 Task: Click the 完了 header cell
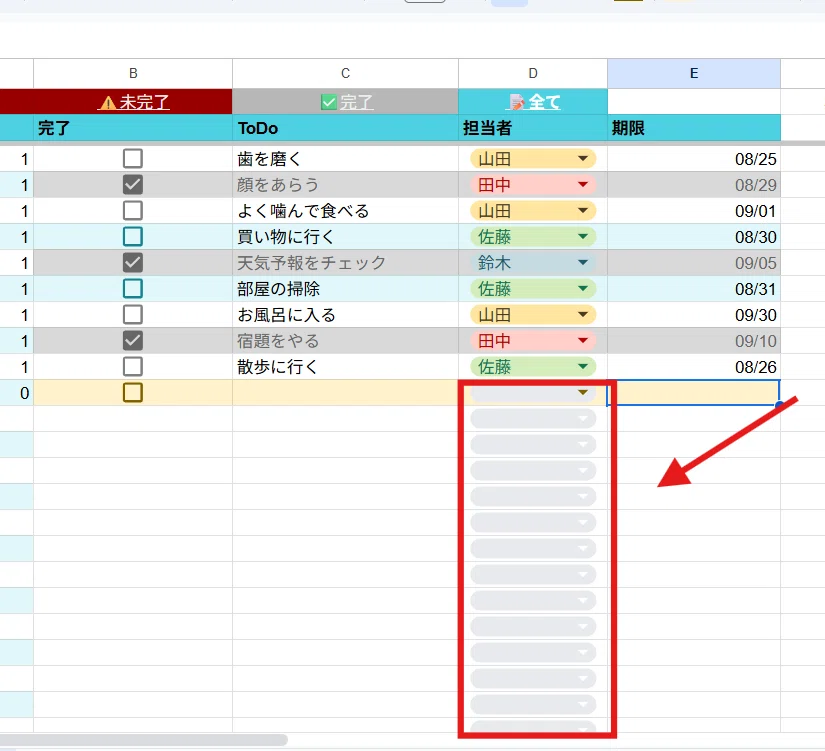133,128
